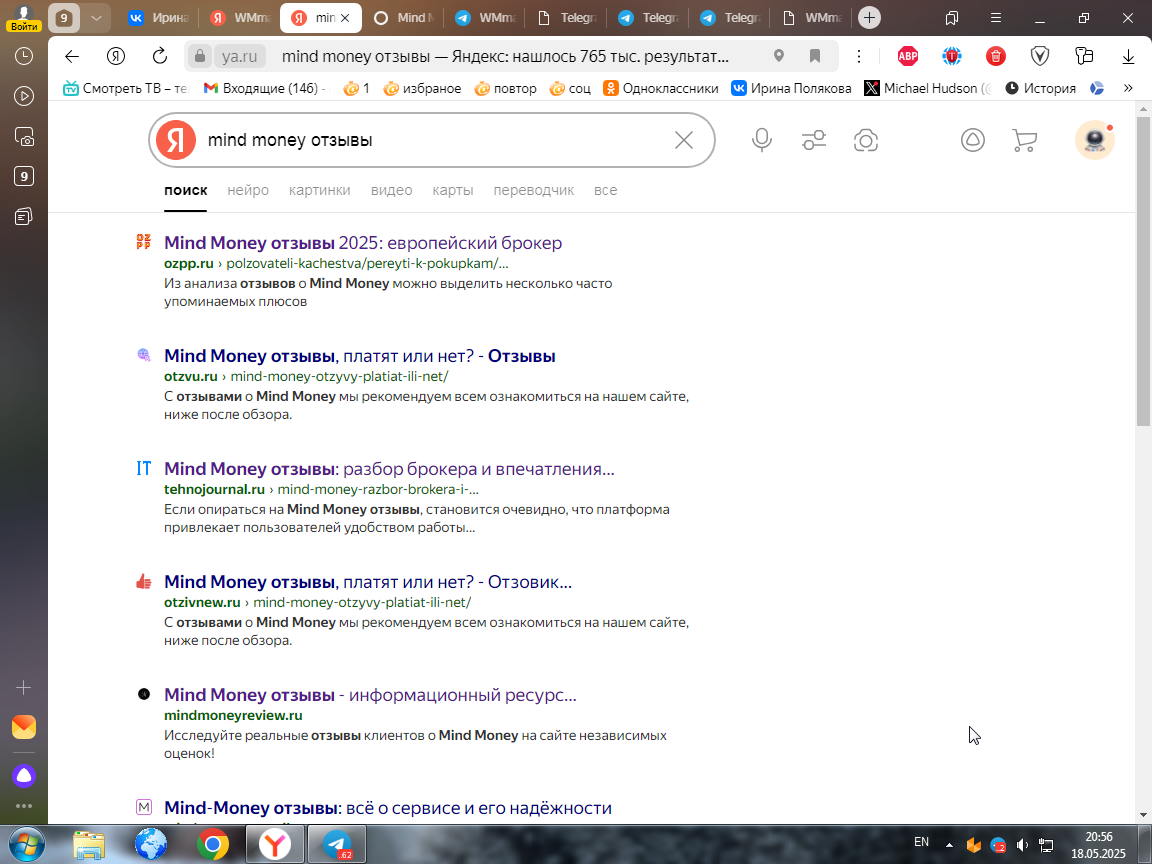
Task: Launch Alice assistant purple icon in sidebar
Action: tap(24, 775)
